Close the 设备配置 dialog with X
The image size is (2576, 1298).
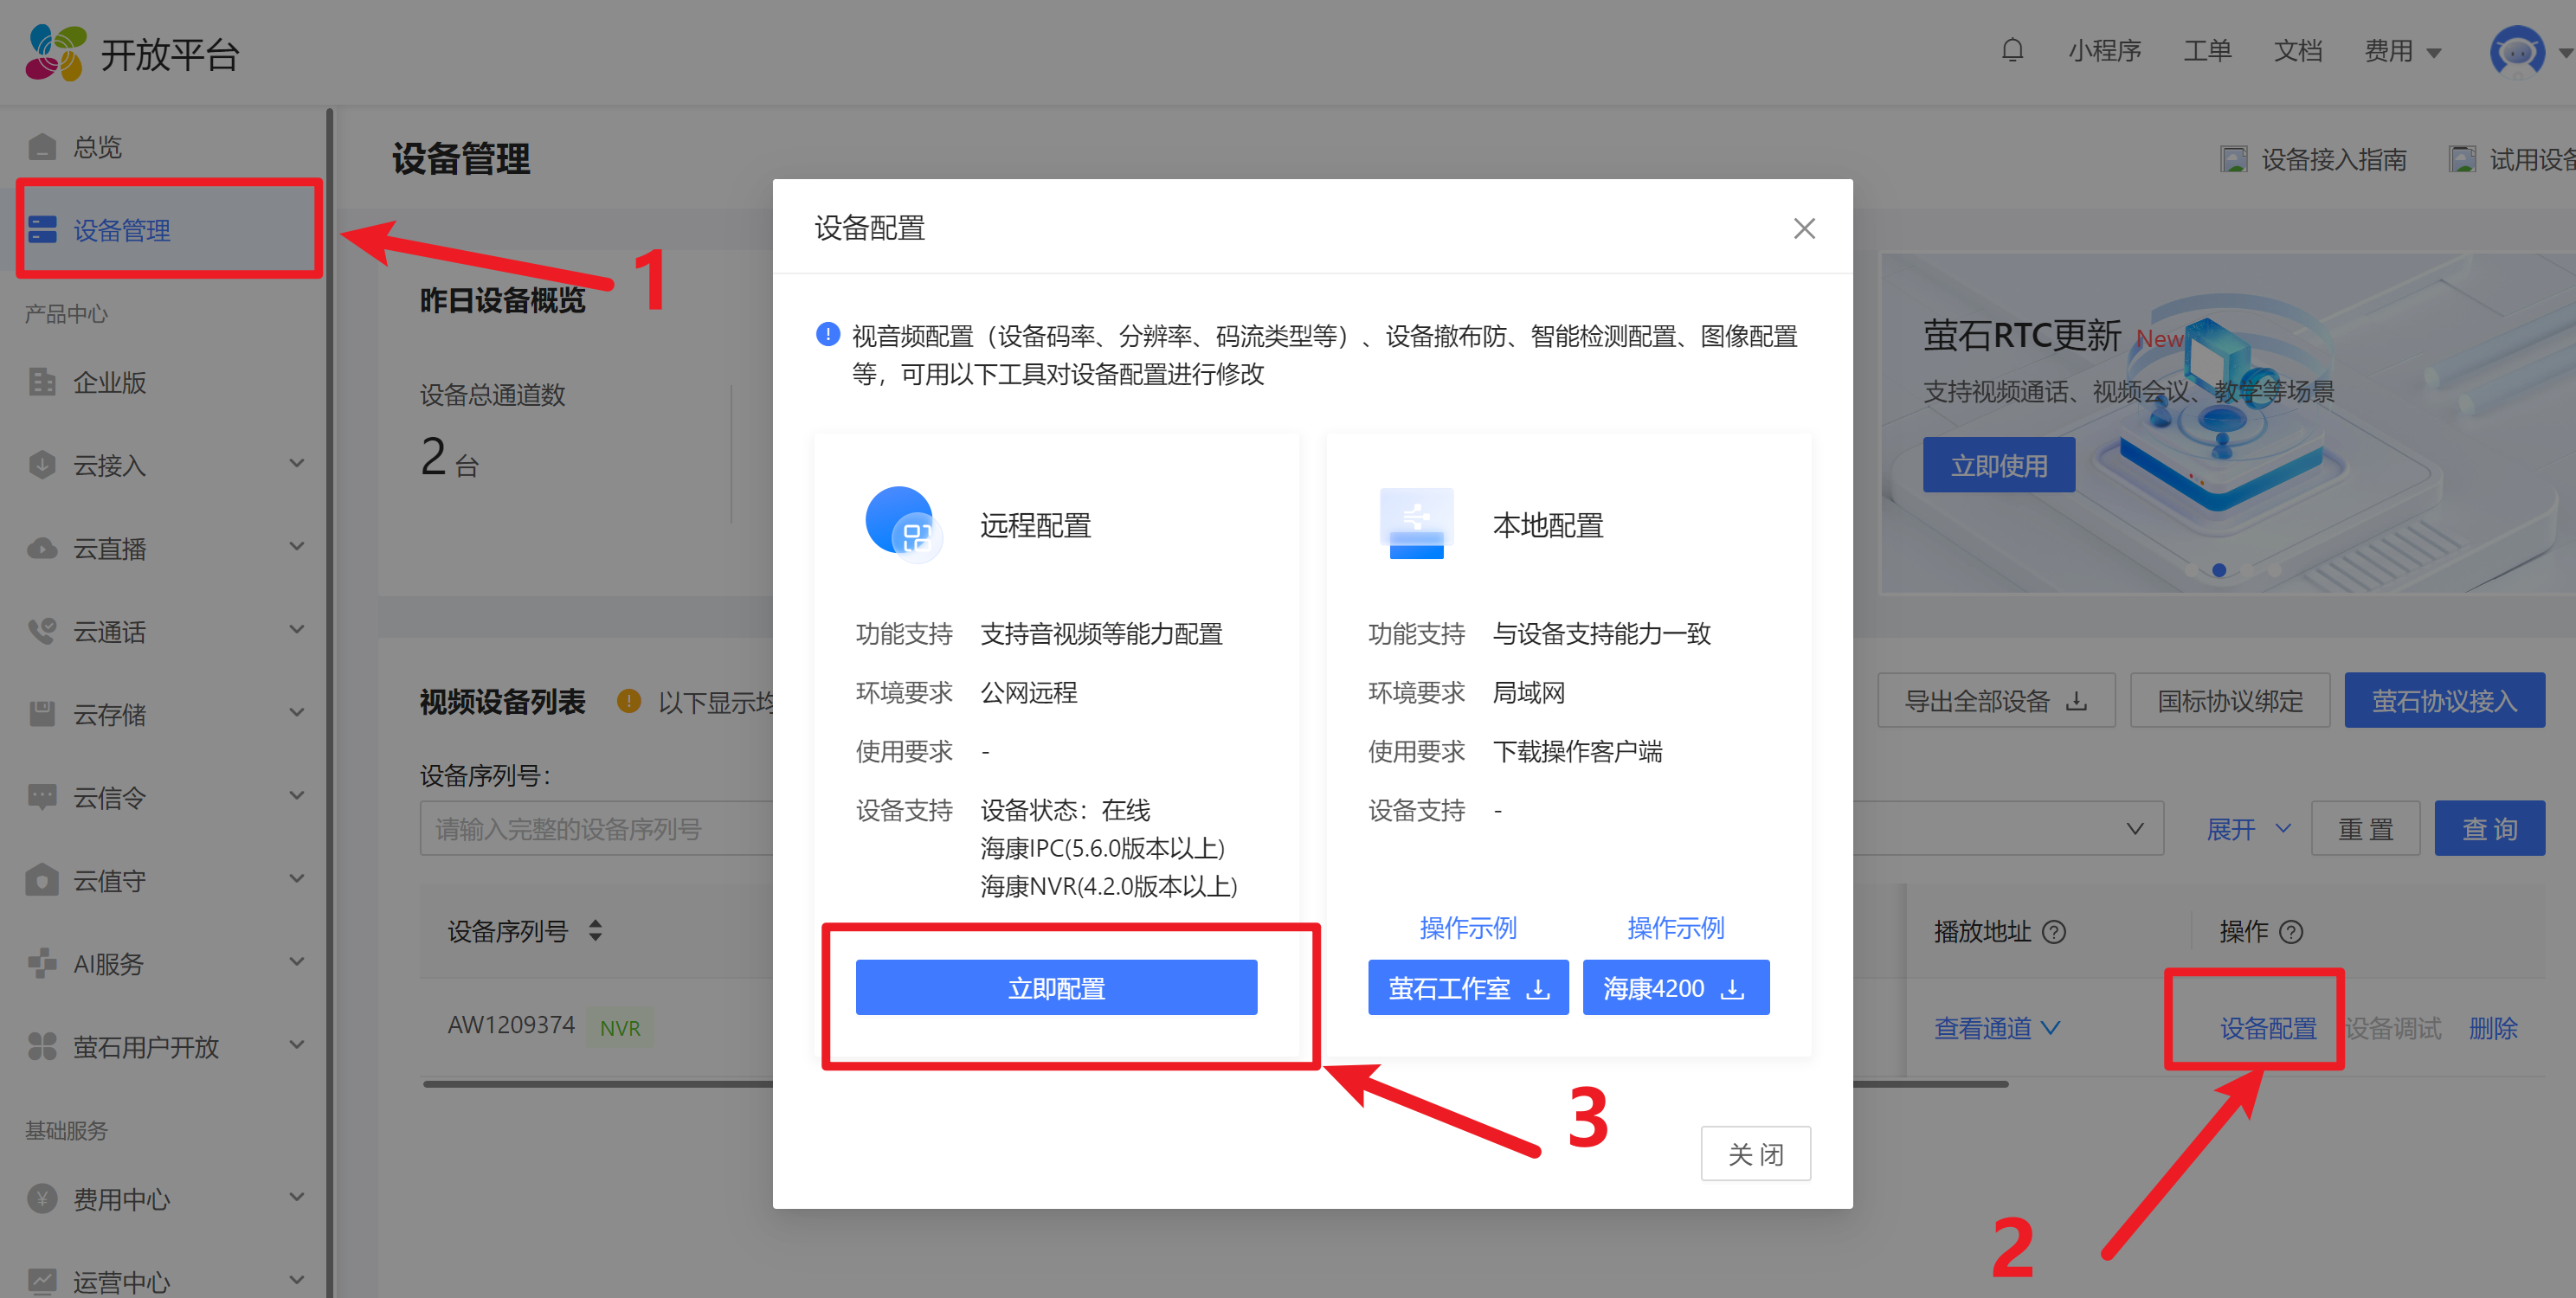(1803, 228)
